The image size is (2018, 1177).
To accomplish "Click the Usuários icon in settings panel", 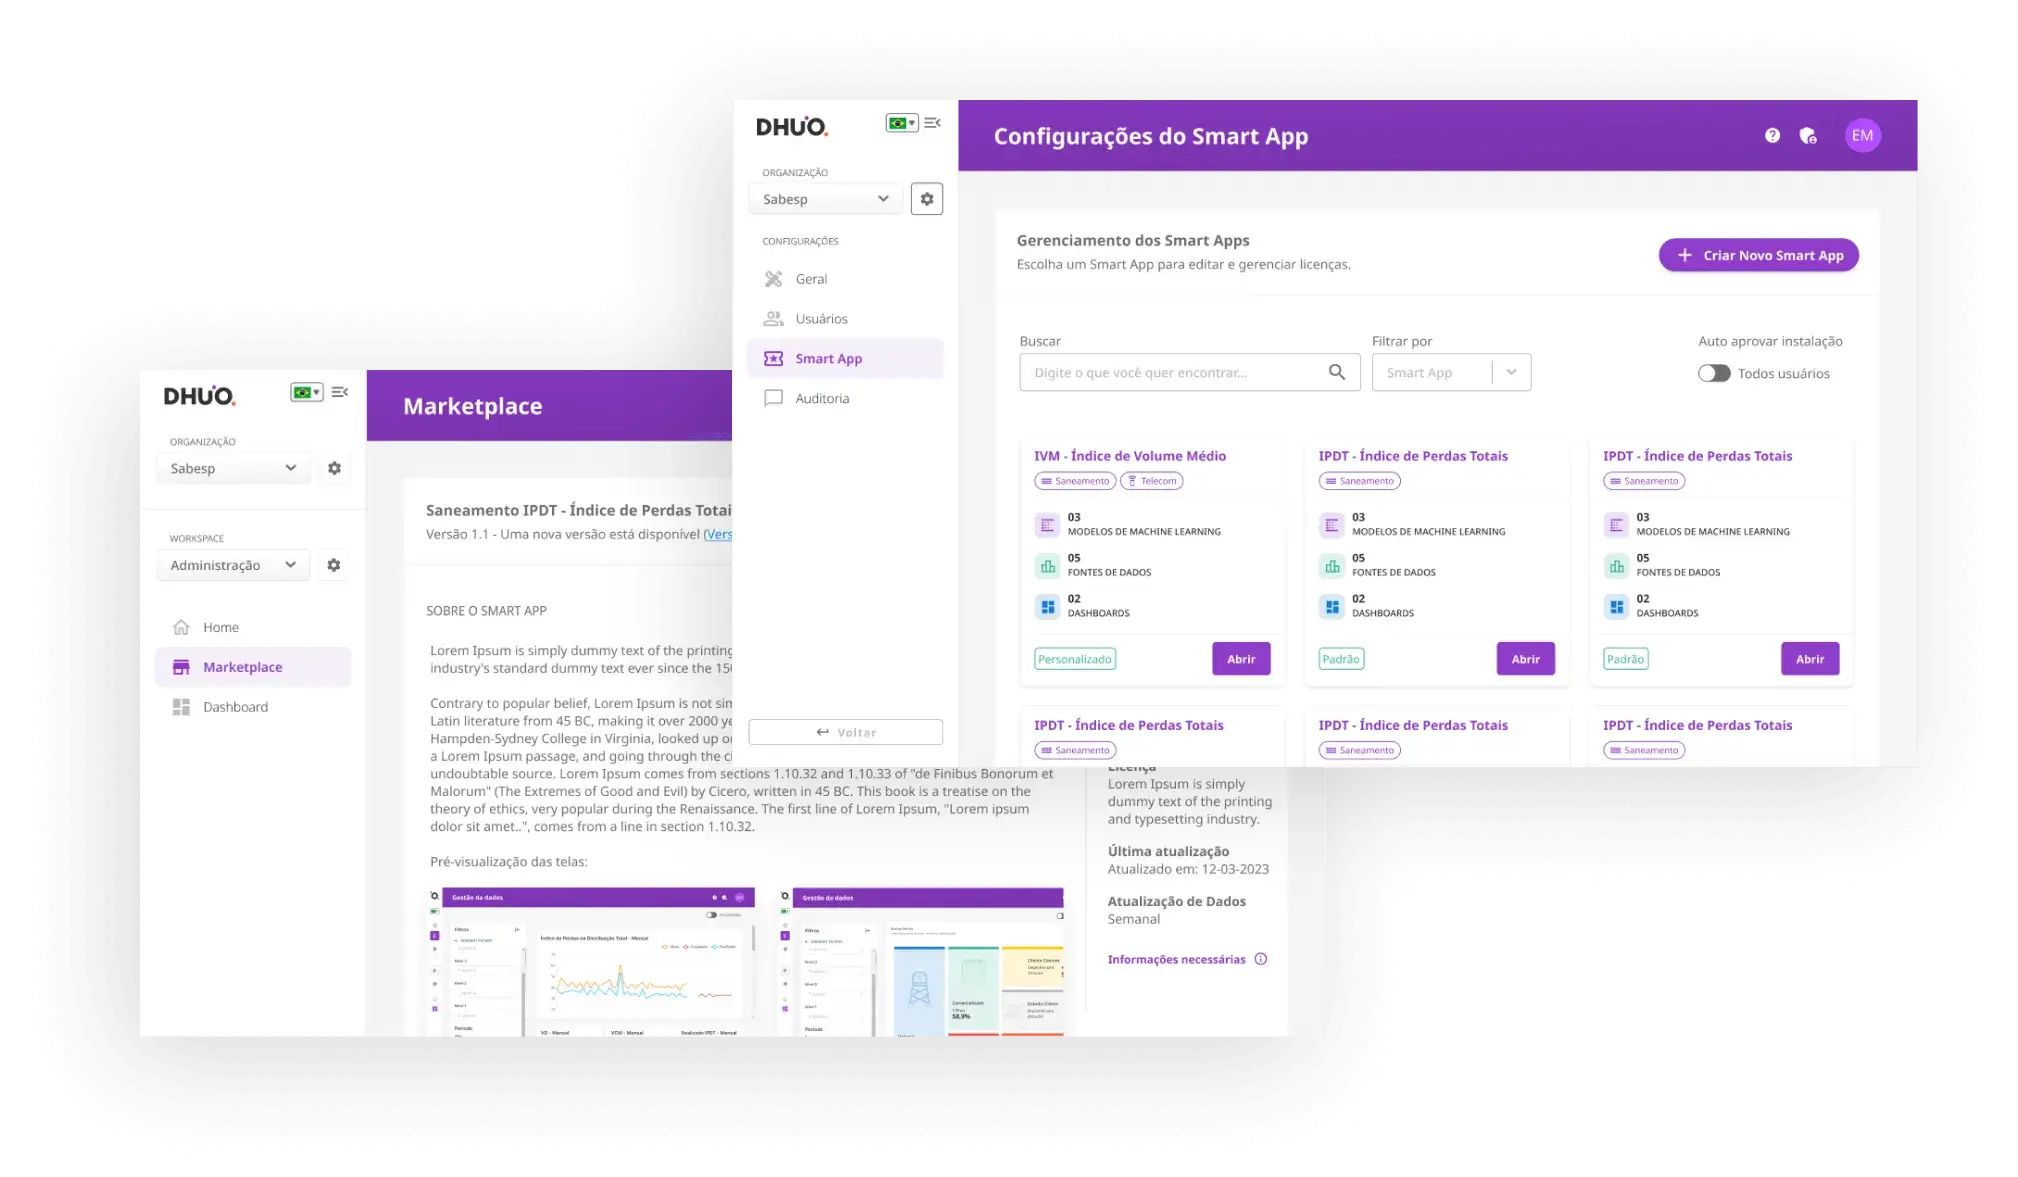I will [x=774, y=318].
